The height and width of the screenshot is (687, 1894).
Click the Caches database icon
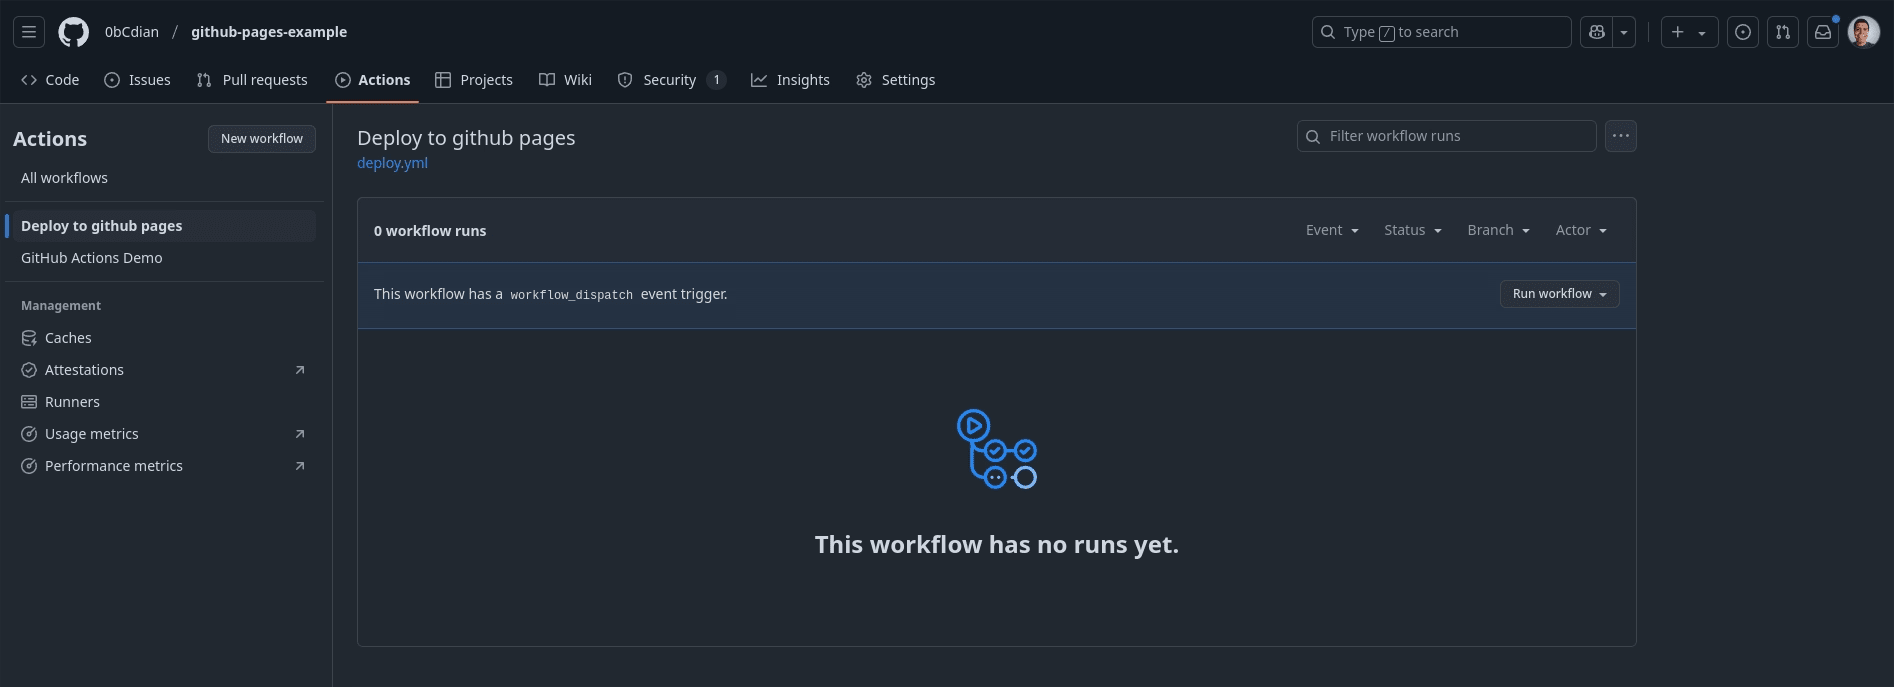pyautogui.click(x=29, y=338)
